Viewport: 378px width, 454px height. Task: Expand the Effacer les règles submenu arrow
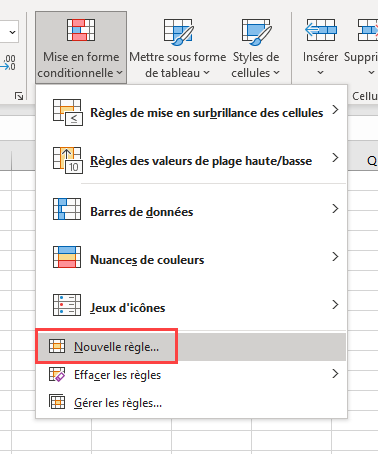[x=335, y=374]
